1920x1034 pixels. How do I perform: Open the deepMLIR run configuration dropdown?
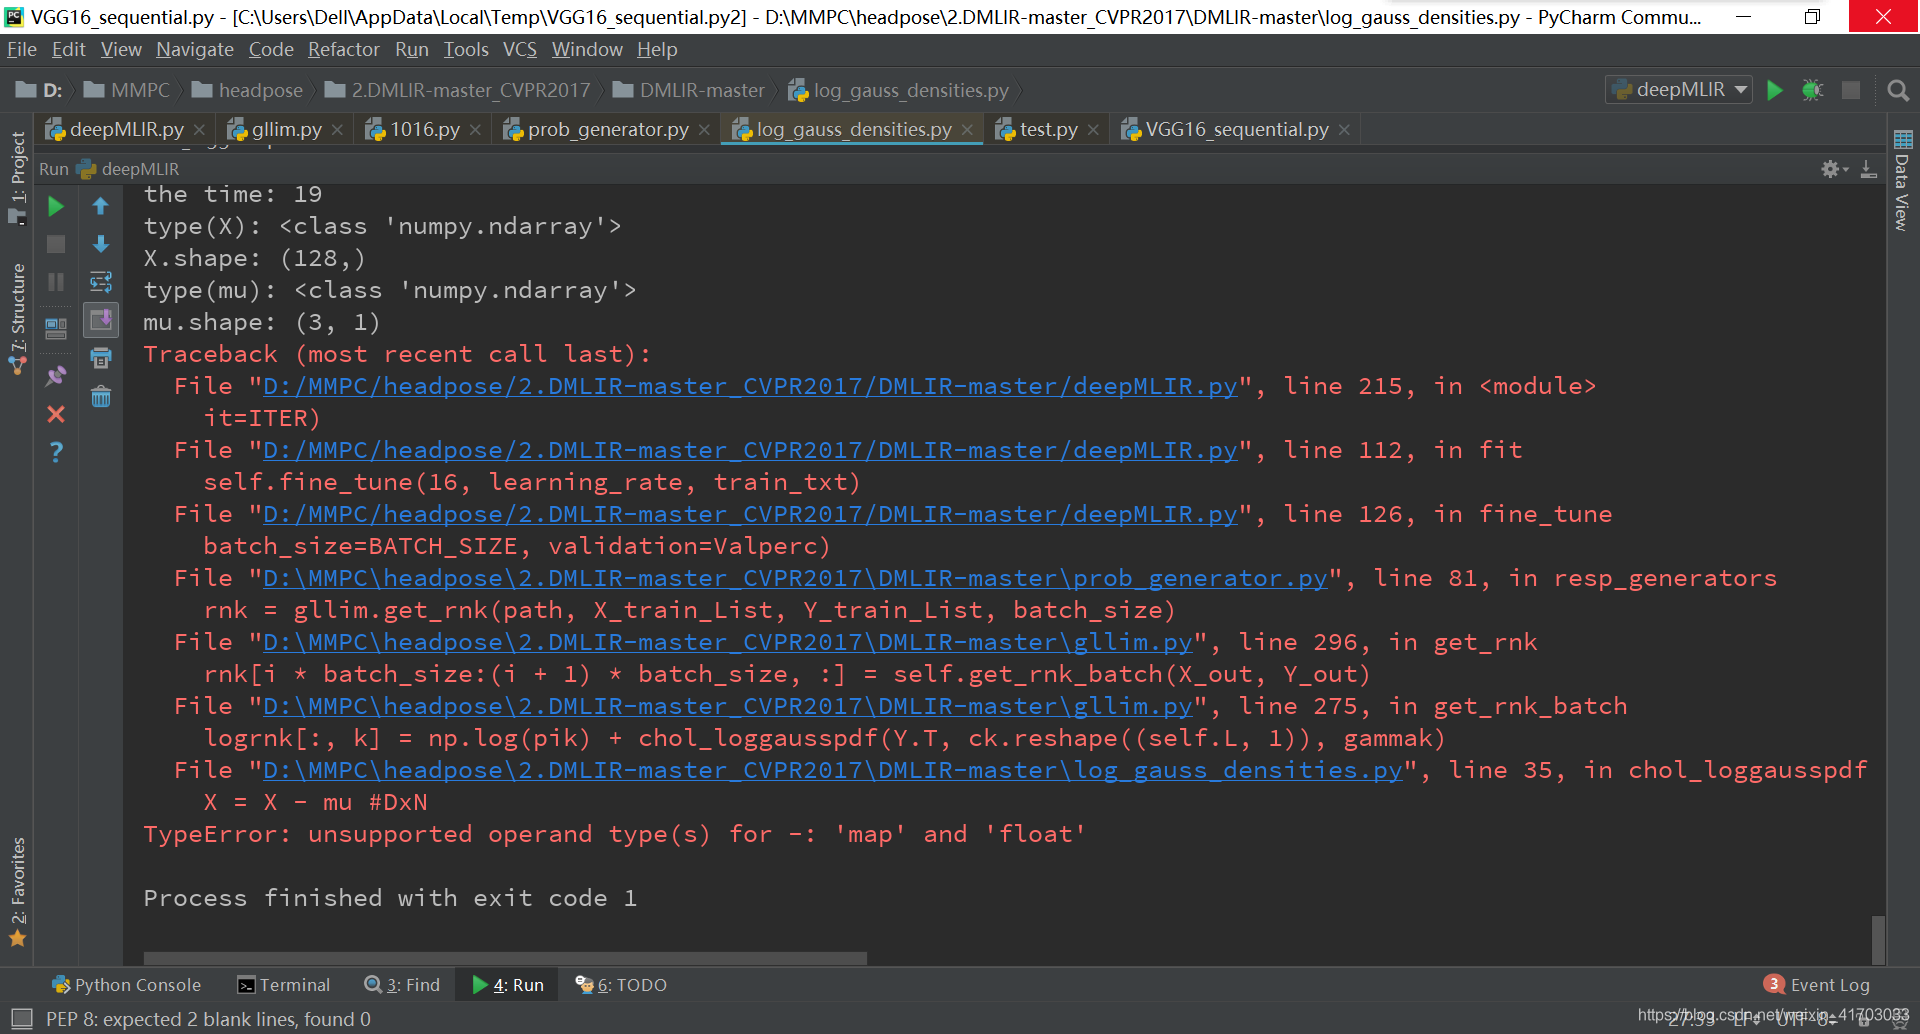1680,89
